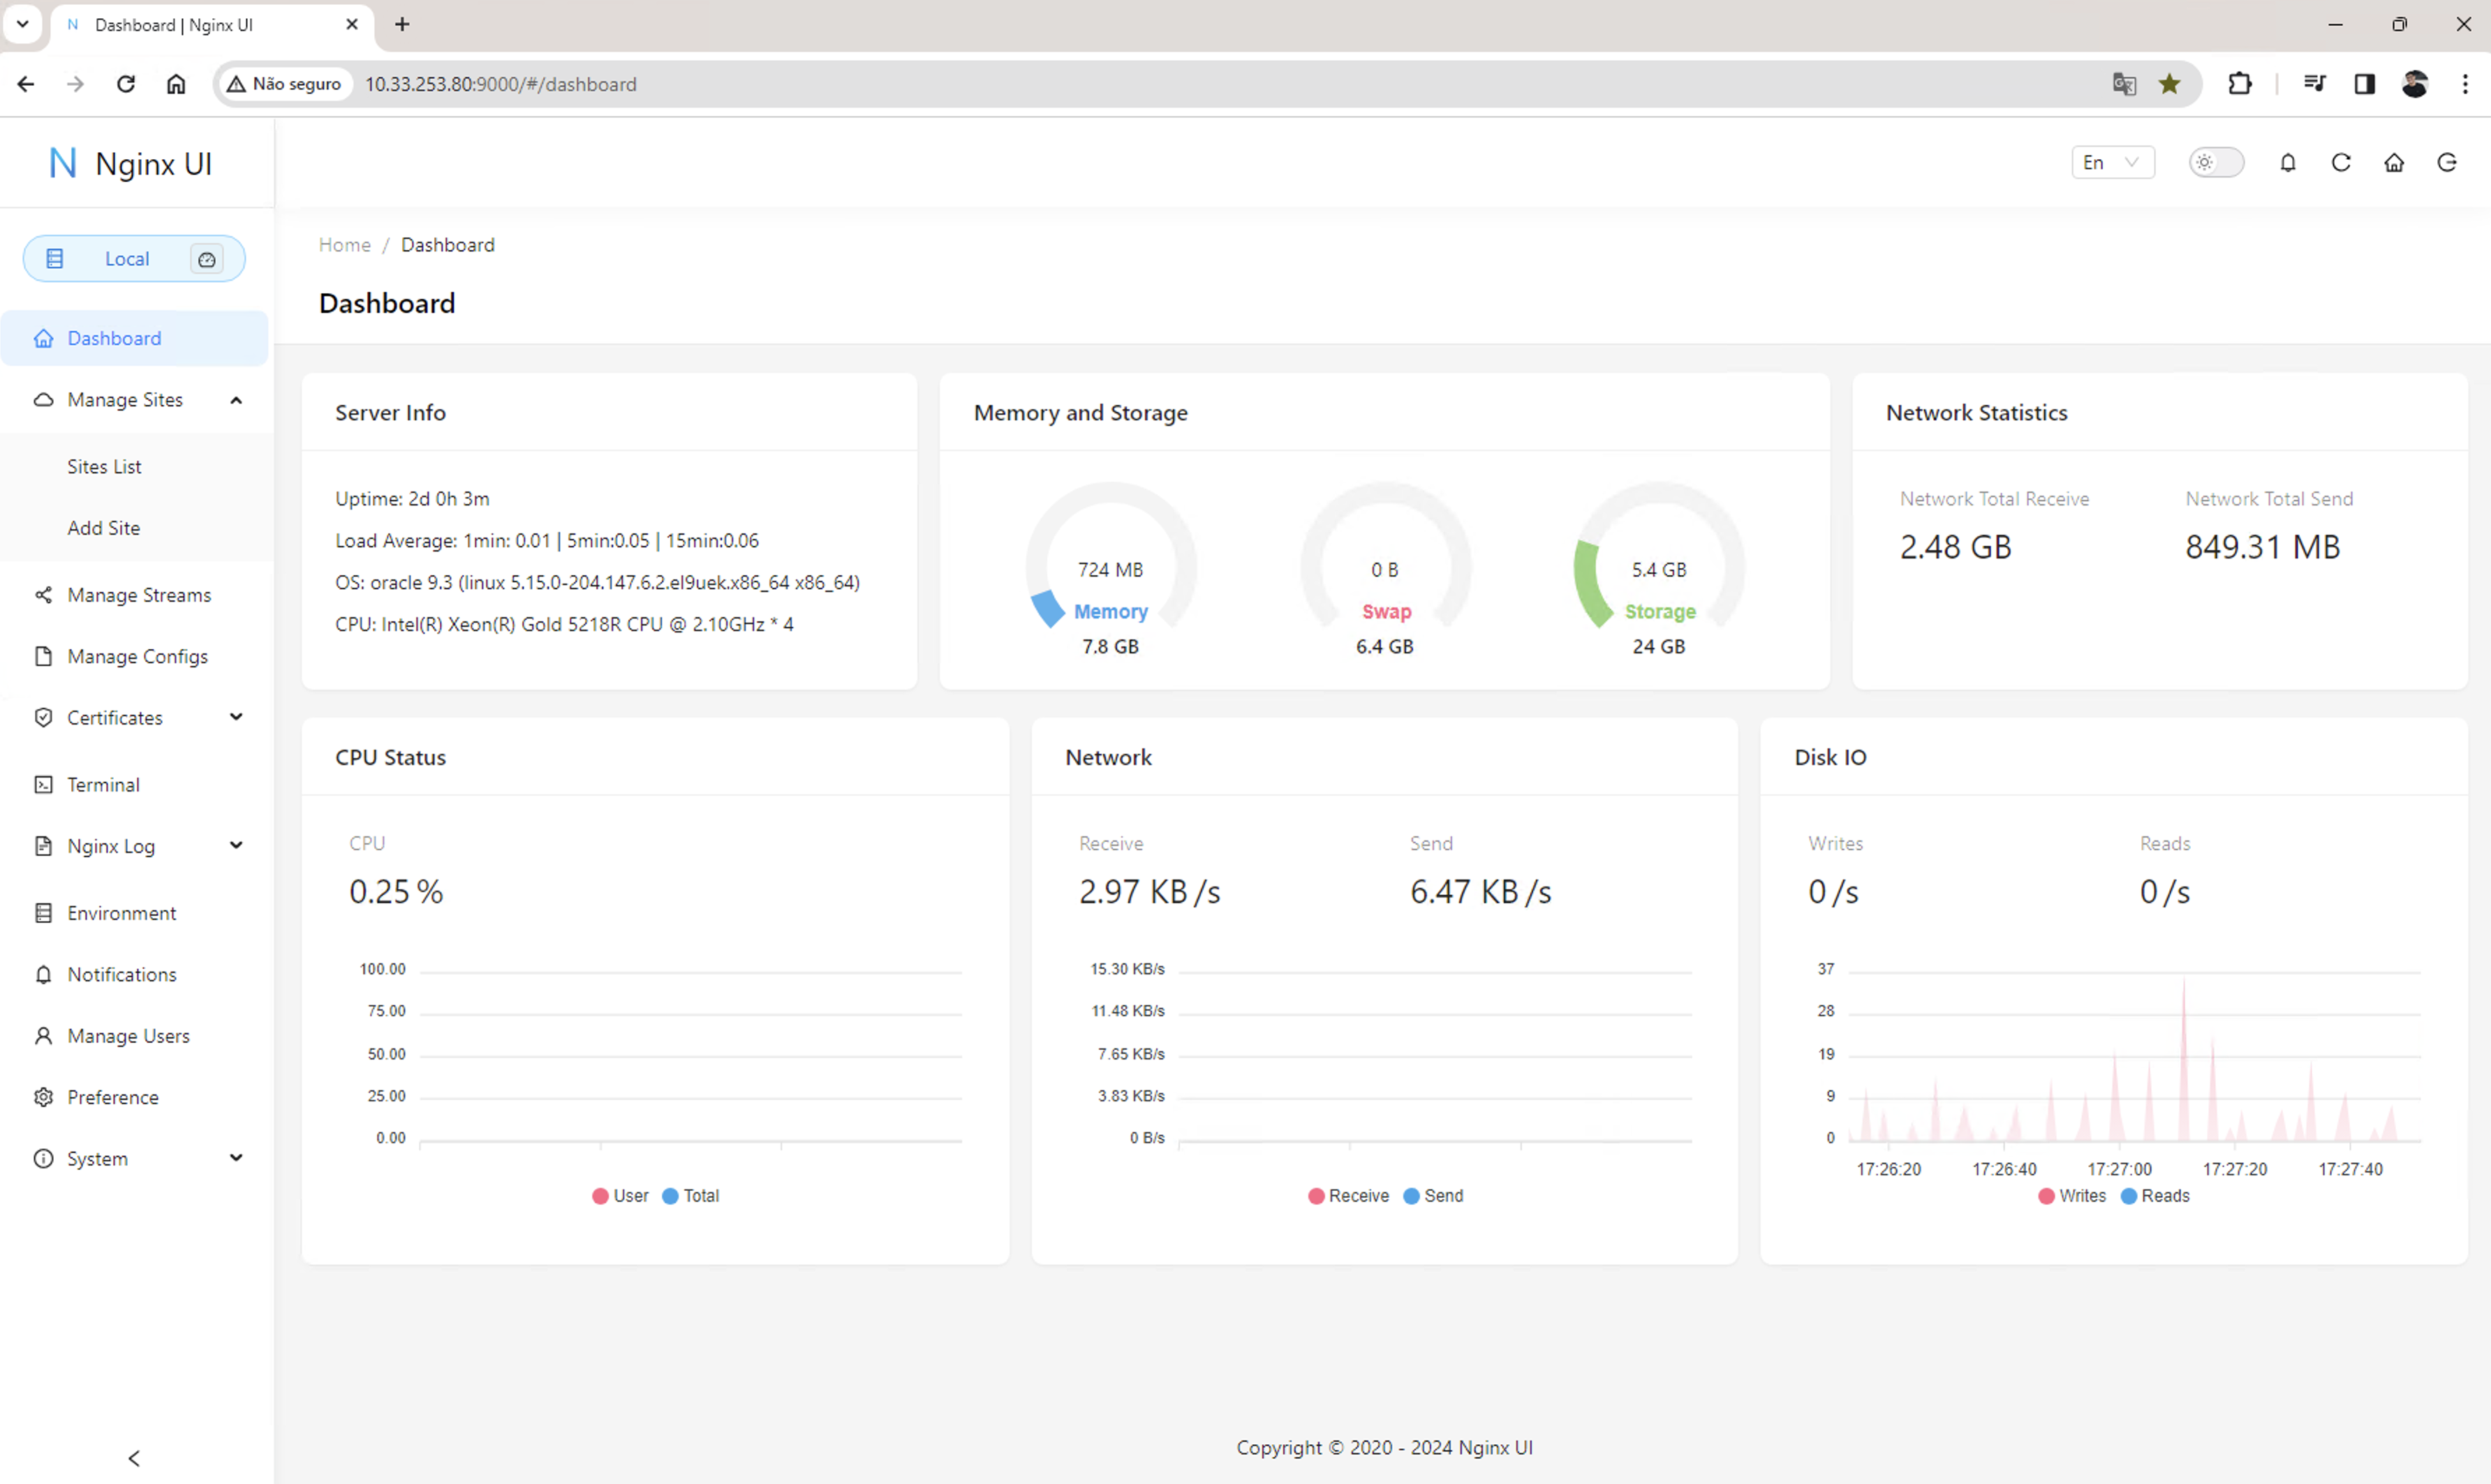Click the bookmark star icon

coord(2169,84)
